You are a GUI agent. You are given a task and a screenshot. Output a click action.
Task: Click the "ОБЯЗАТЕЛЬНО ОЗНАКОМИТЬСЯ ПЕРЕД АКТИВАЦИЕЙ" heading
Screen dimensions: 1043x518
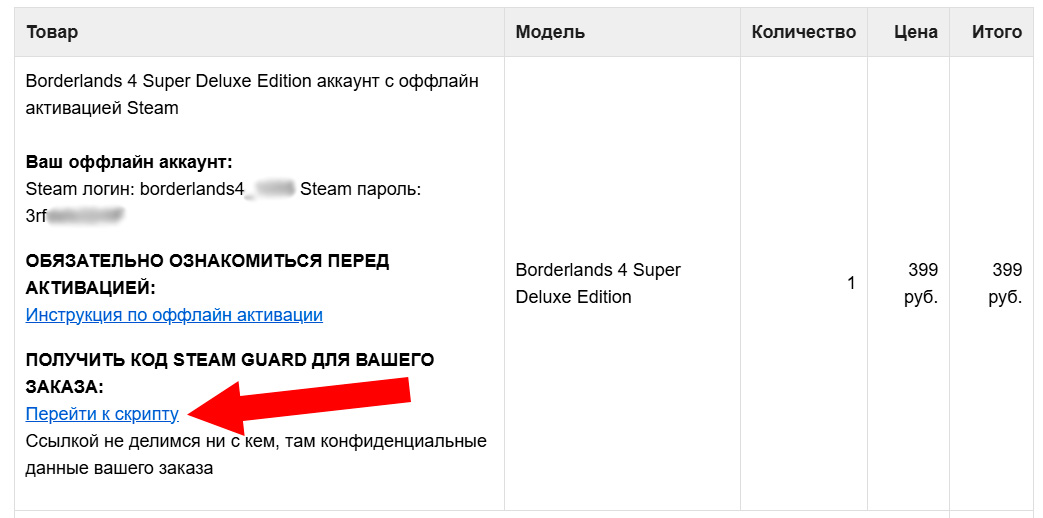tap(207, 274)
